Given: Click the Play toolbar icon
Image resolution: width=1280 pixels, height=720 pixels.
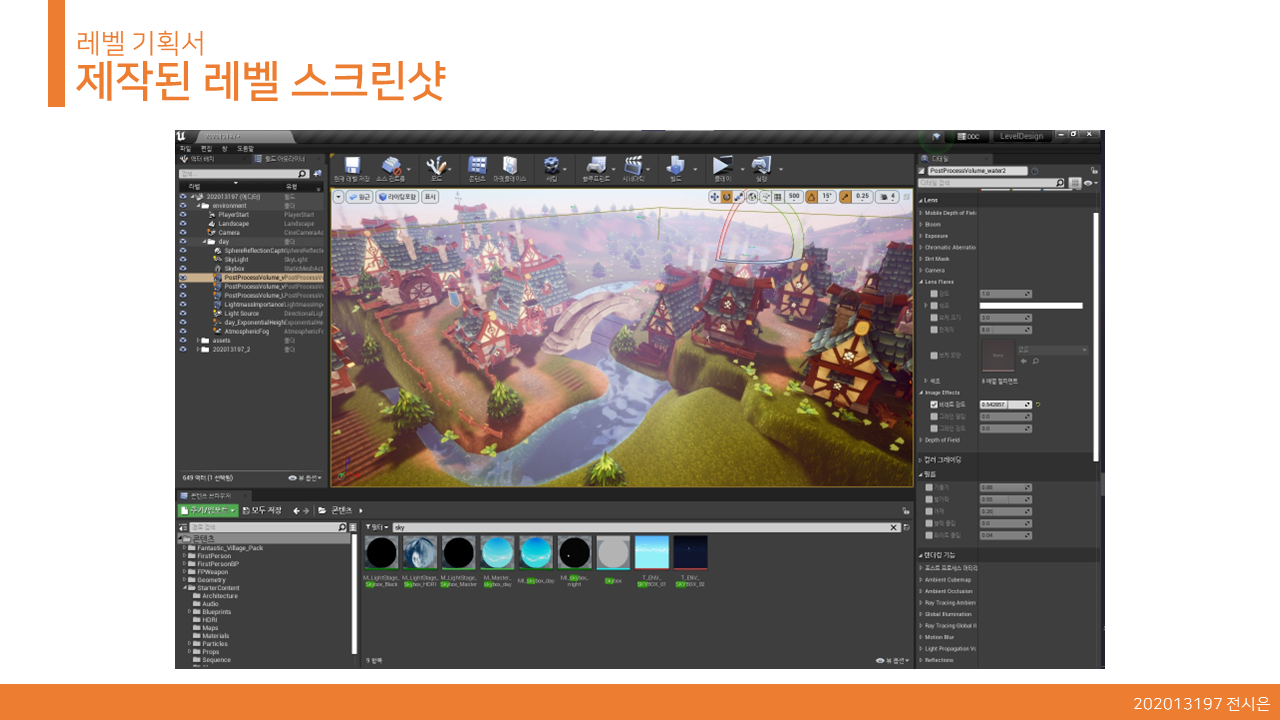Looking at the screenshot, I should (722, 165).
